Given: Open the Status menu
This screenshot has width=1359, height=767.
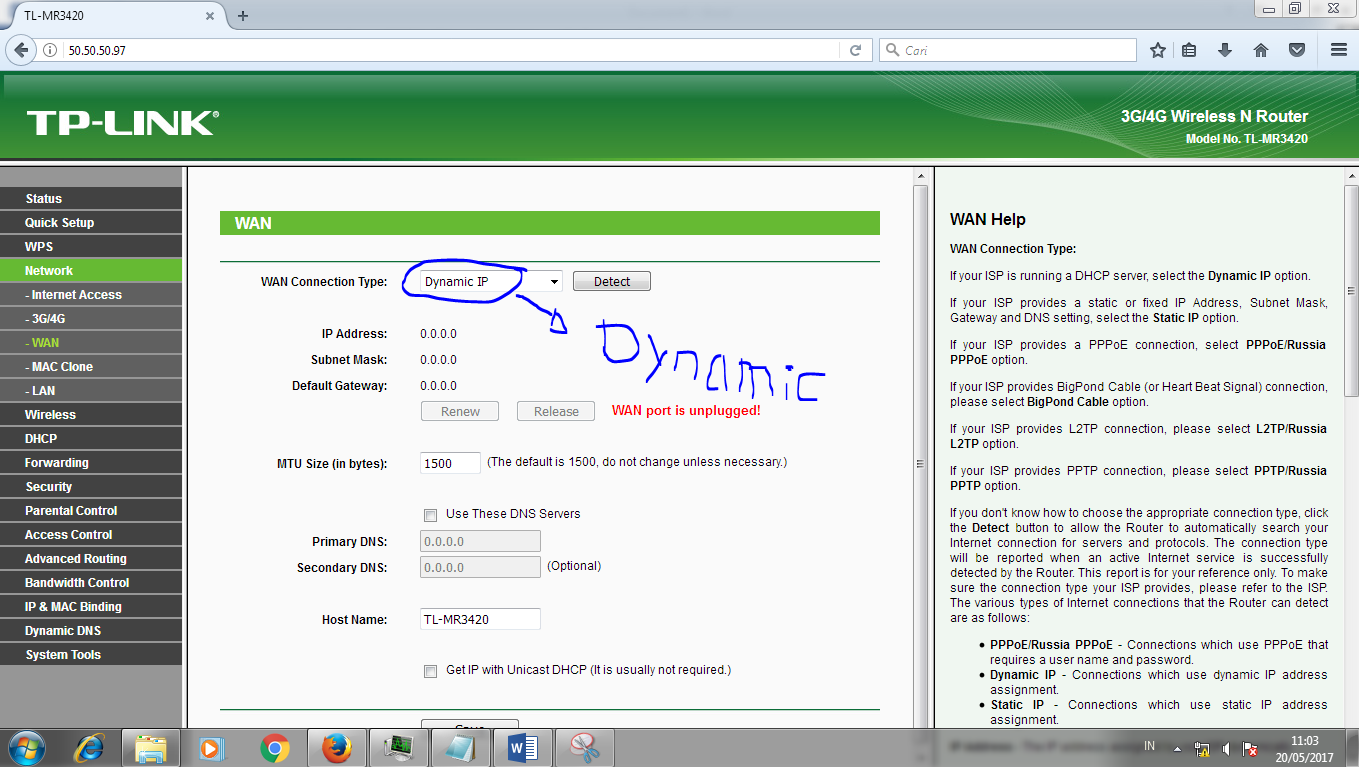Looking at the screenshot, I should click(x=91, y=198).
